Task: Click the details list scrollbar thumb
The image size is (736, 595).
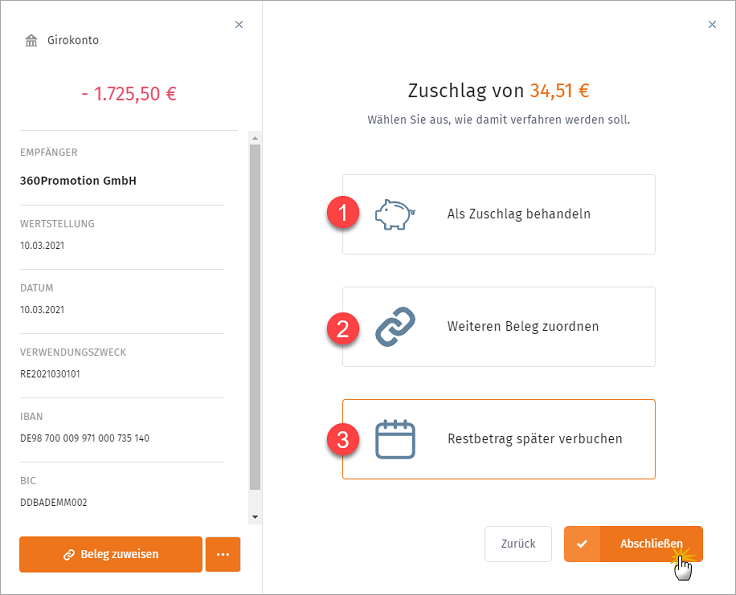Action: (255, 317)
